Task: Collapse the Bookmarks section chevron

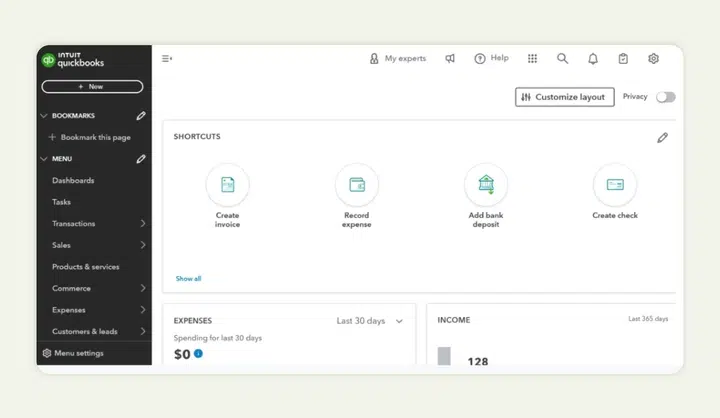Action: point(44,116)
